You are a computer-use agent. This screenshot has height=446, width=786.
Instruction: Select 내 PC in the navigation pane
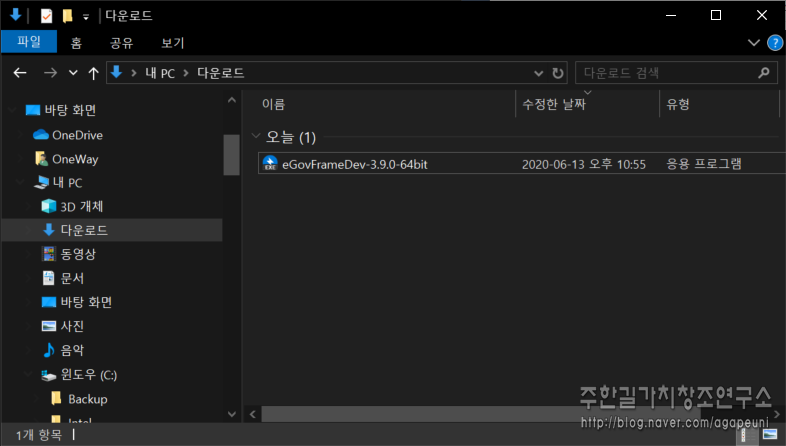pos(68,183)
